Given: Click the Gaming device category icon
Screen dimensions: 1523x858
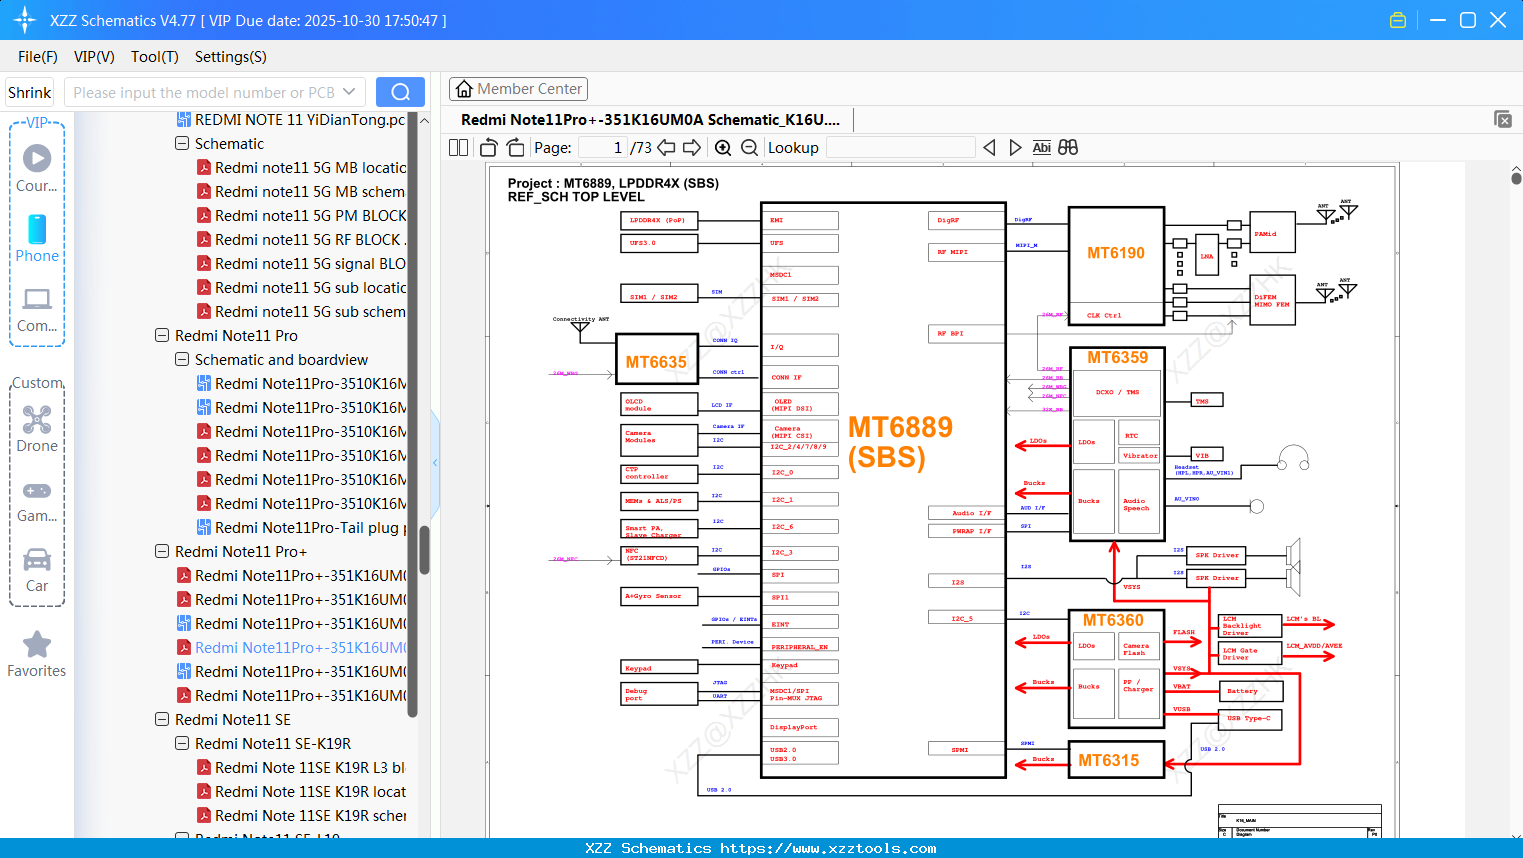Looking at the screenshot, I should [37, 499].
